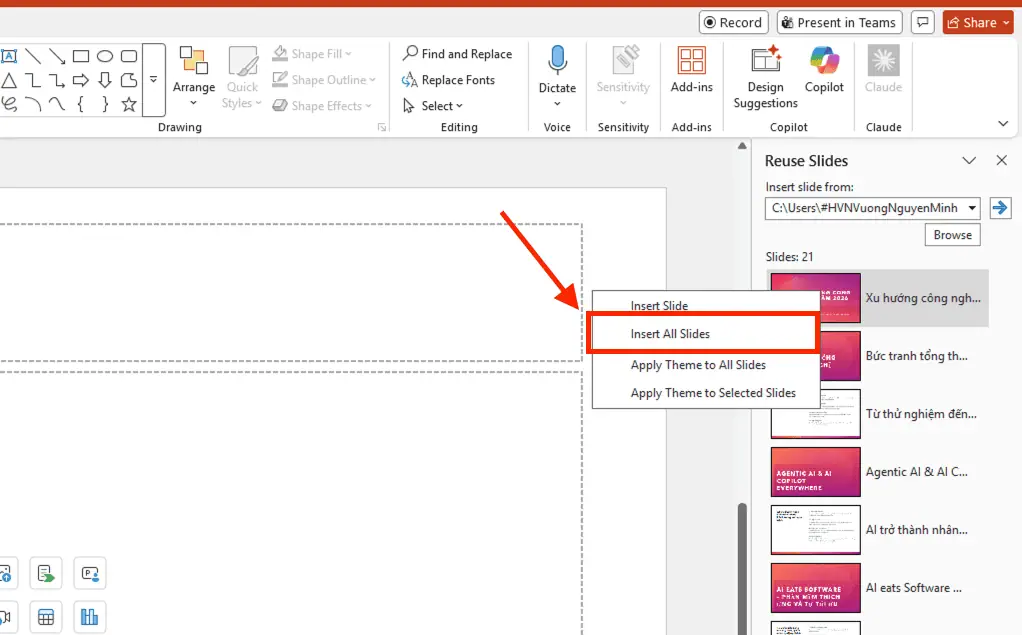Click the reuse slides placeholder icon

click(46, 574)
